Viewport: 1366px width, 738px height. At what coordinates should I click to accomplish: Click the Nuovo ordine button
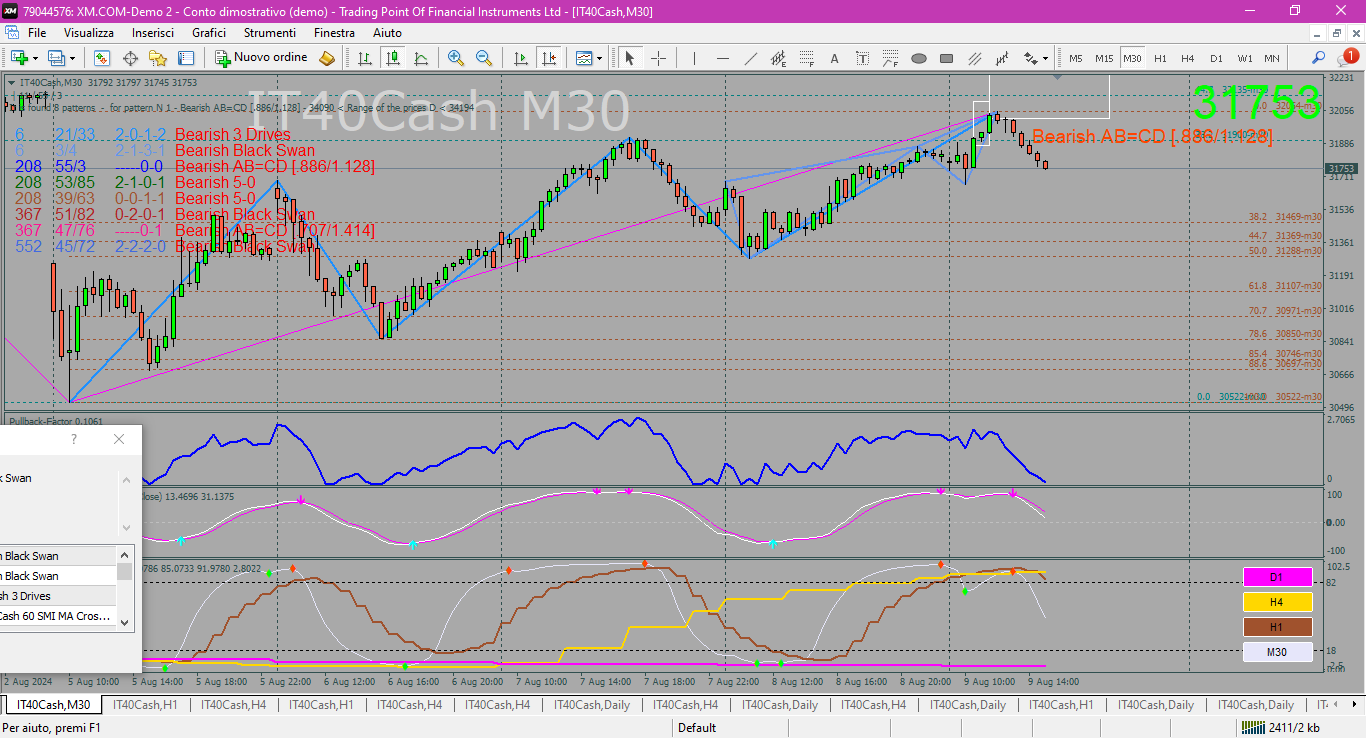point(261,58)
